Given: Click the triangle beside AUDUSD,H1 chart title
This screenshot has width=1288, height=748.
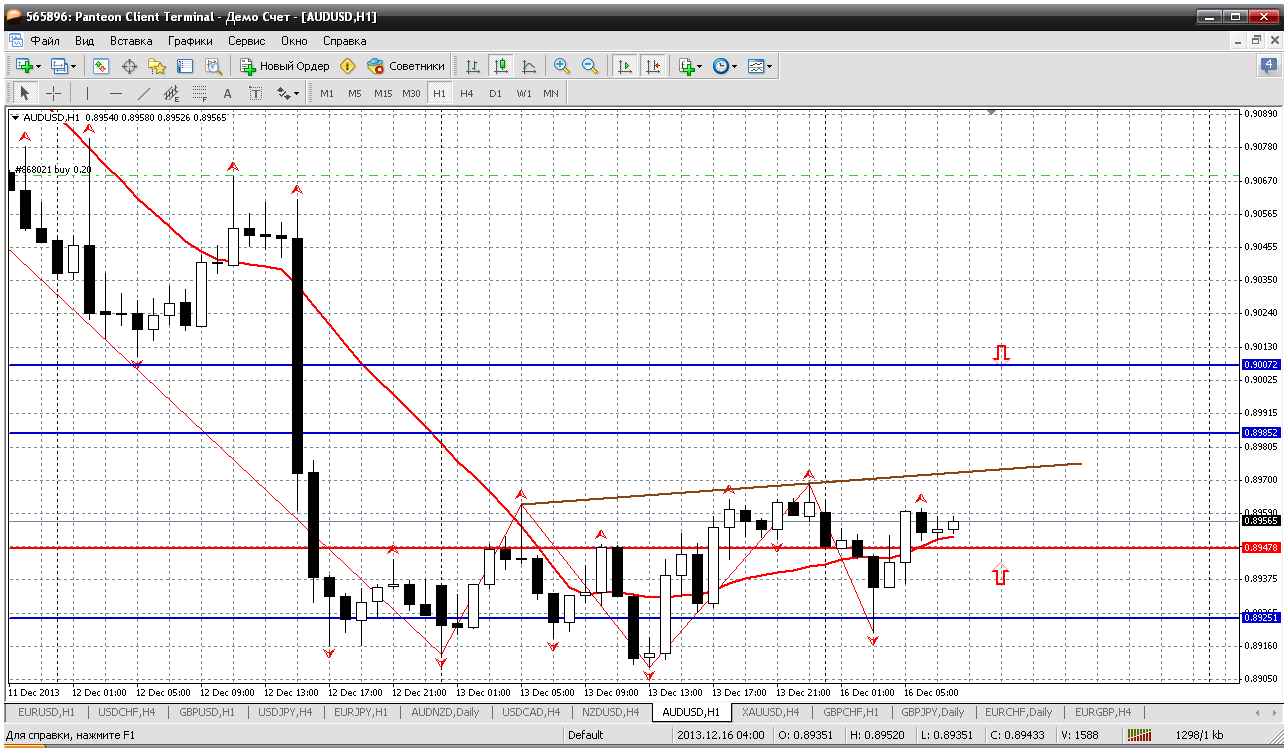Looking at the screenshot, I should 15,117.
